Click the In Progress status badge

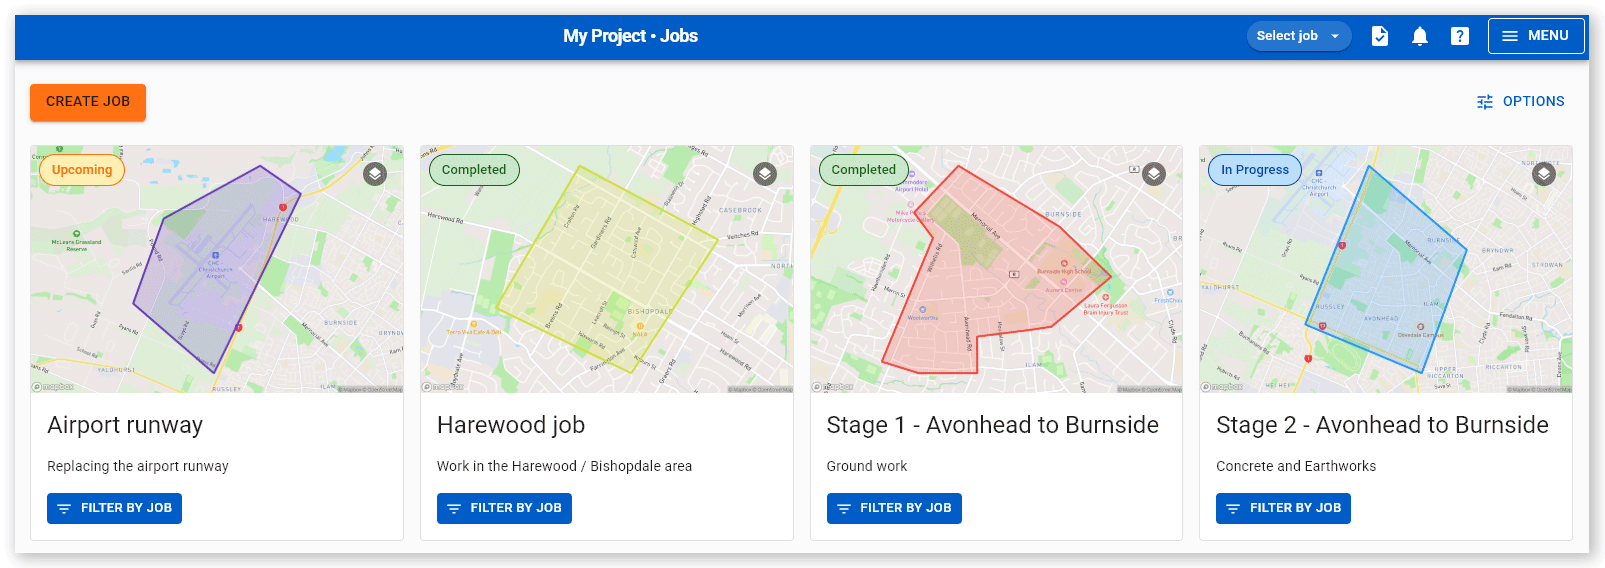coord(1255,170)
